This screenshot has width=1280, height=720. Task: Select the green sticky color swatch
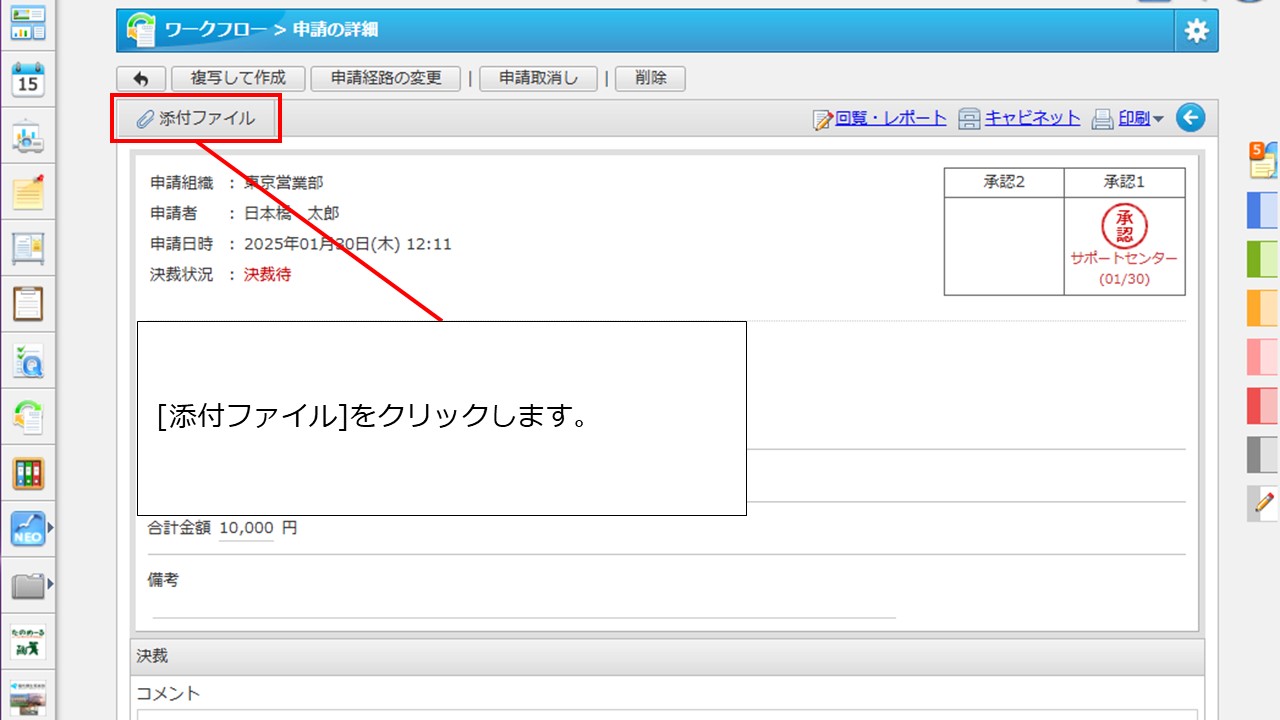pos(1263,259)
